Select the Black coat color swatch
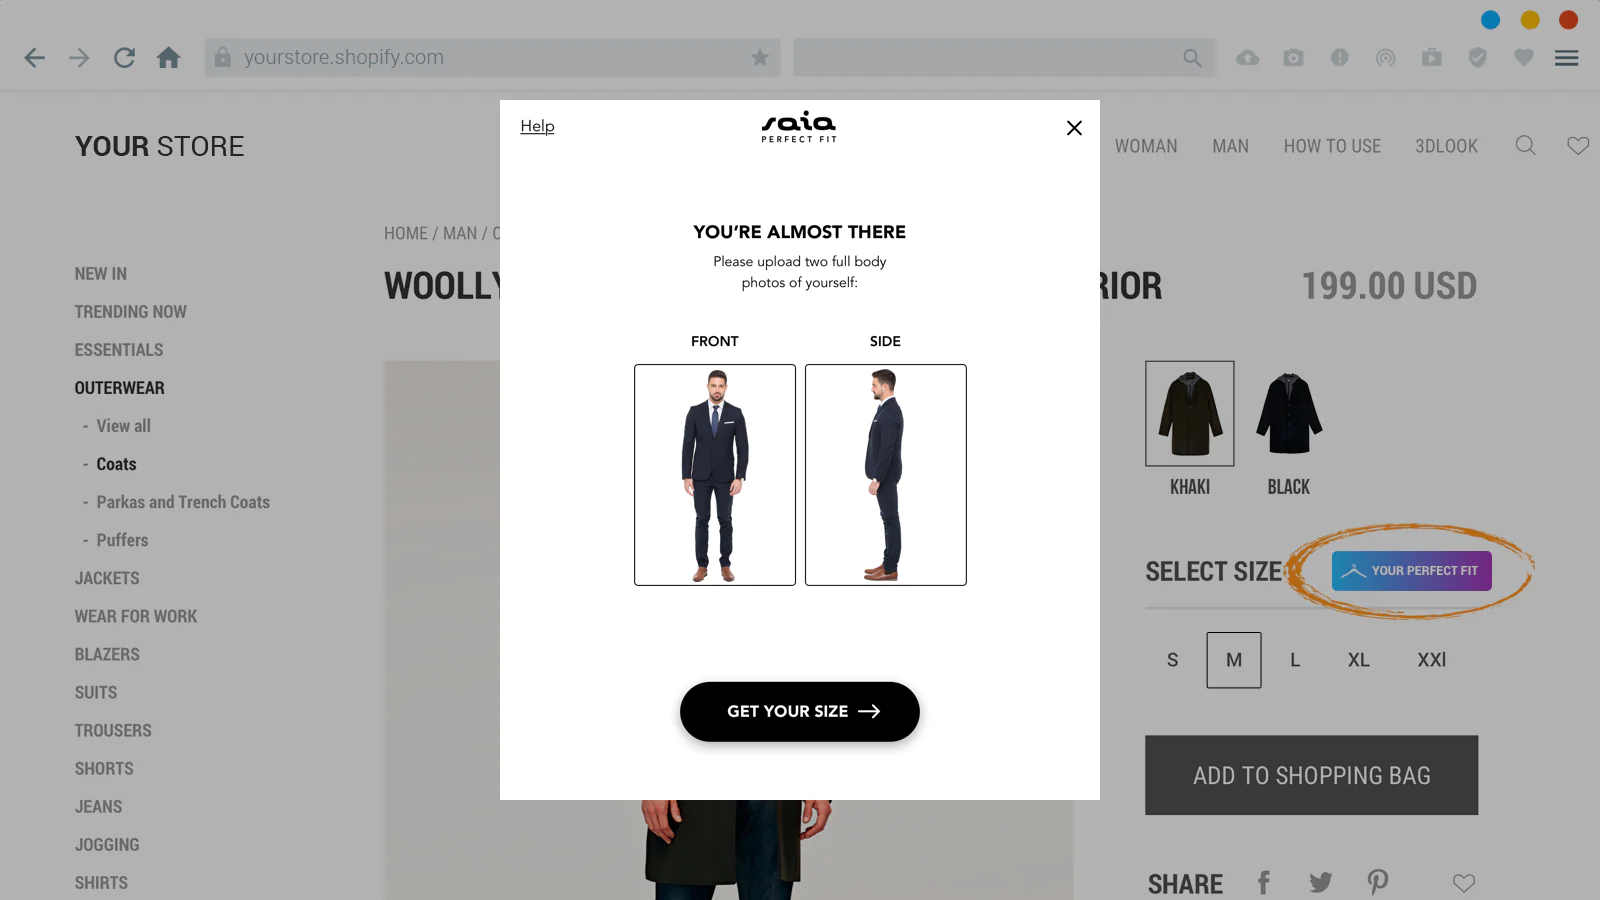Viewport: 1600px width, 900px height. [1289, 414]
